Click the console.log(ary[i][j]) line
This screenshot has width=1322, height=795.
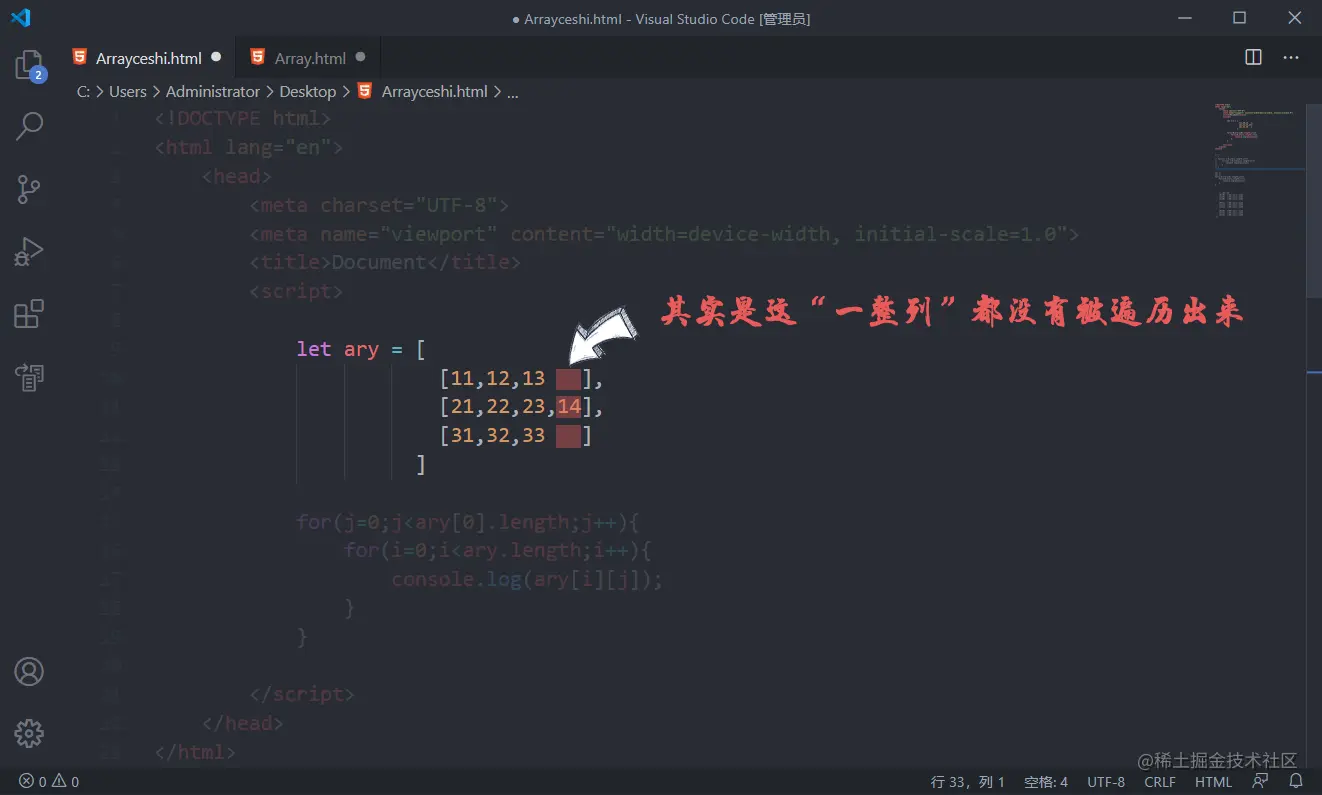(527, 579)
